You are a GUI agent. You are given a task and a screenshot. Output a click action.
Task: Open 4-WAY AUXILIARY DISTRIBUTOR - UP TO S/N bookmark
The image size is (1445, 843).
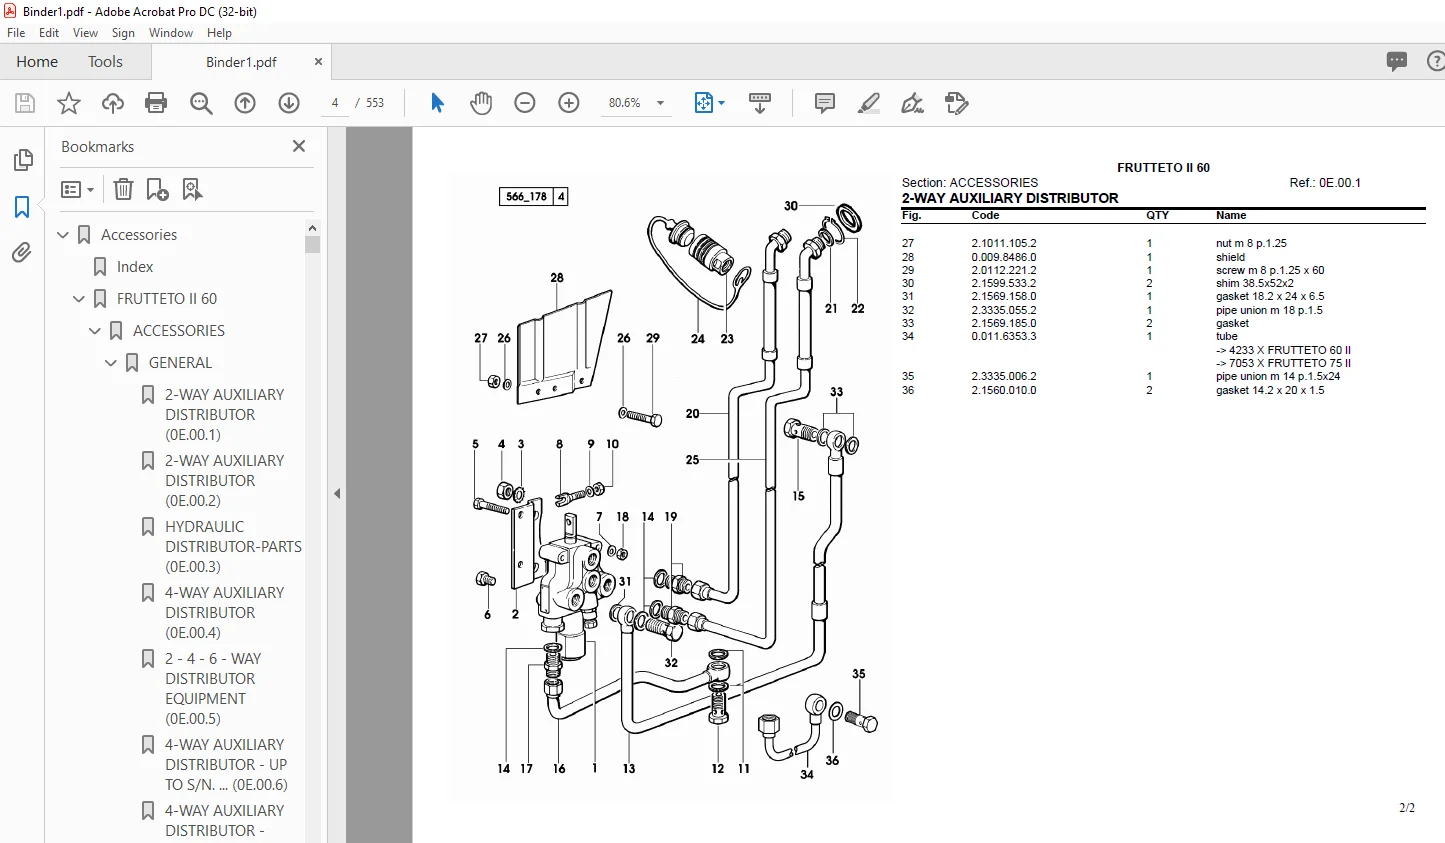(x=226, y=765)
